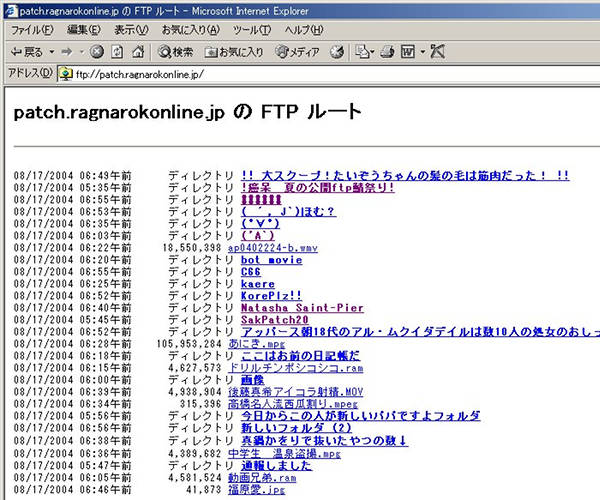Viewport: 600px width, 500px height.
Task: Refresh the page with the toolbar icon
Action: (118, 51)
